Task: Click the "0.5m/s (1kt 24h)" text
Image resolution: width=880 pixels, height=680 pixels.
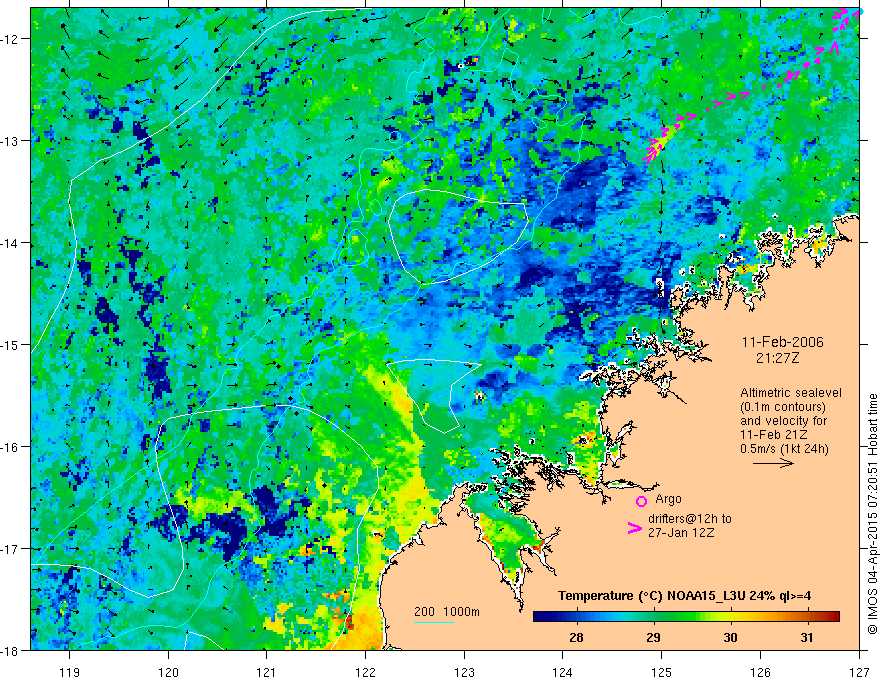Action: 785,449
